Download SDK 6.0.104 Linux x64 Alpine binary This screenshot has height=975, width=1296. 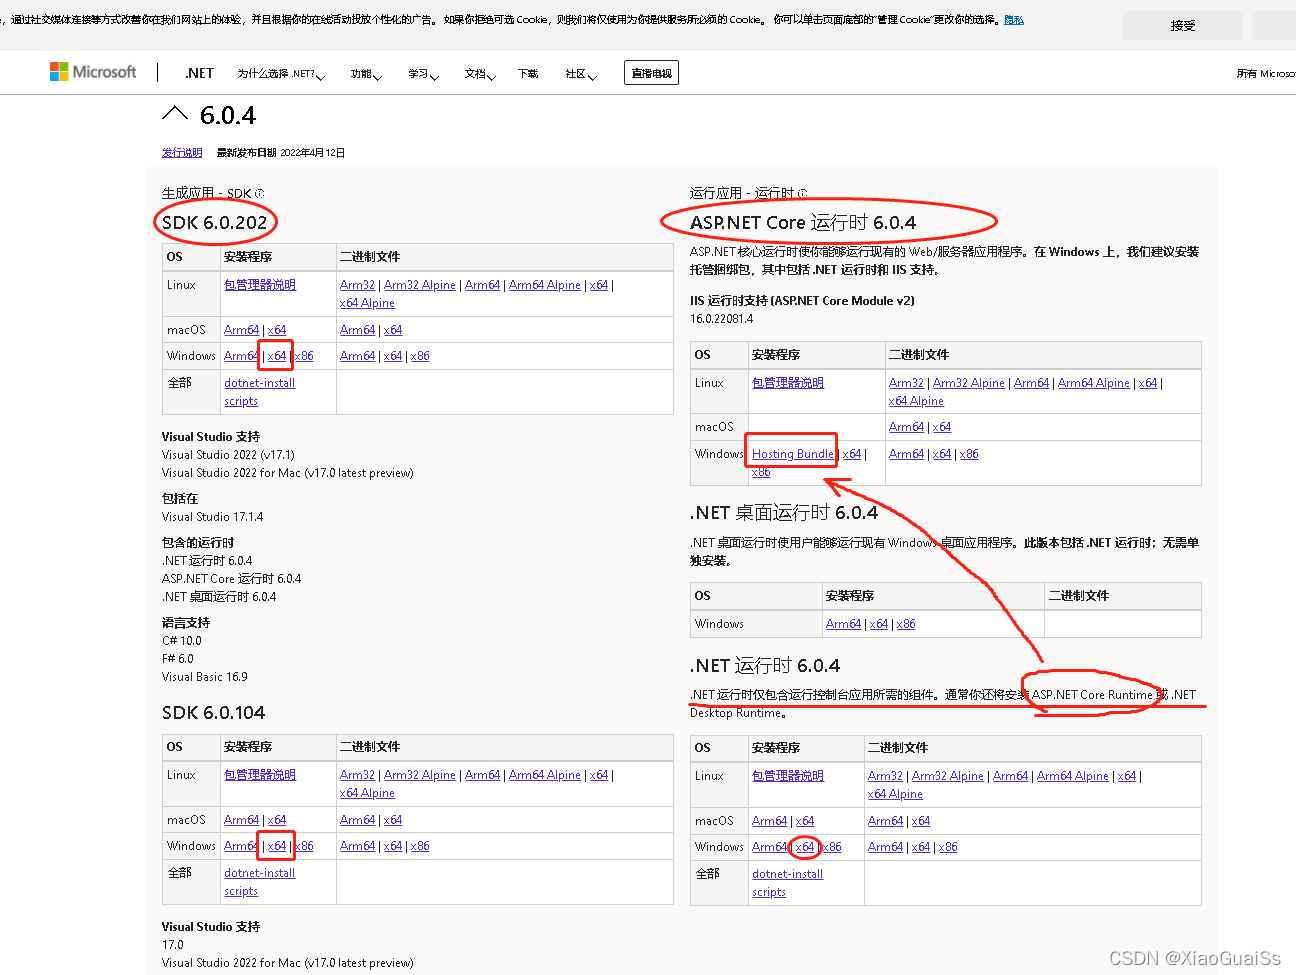tap(367, 793)
